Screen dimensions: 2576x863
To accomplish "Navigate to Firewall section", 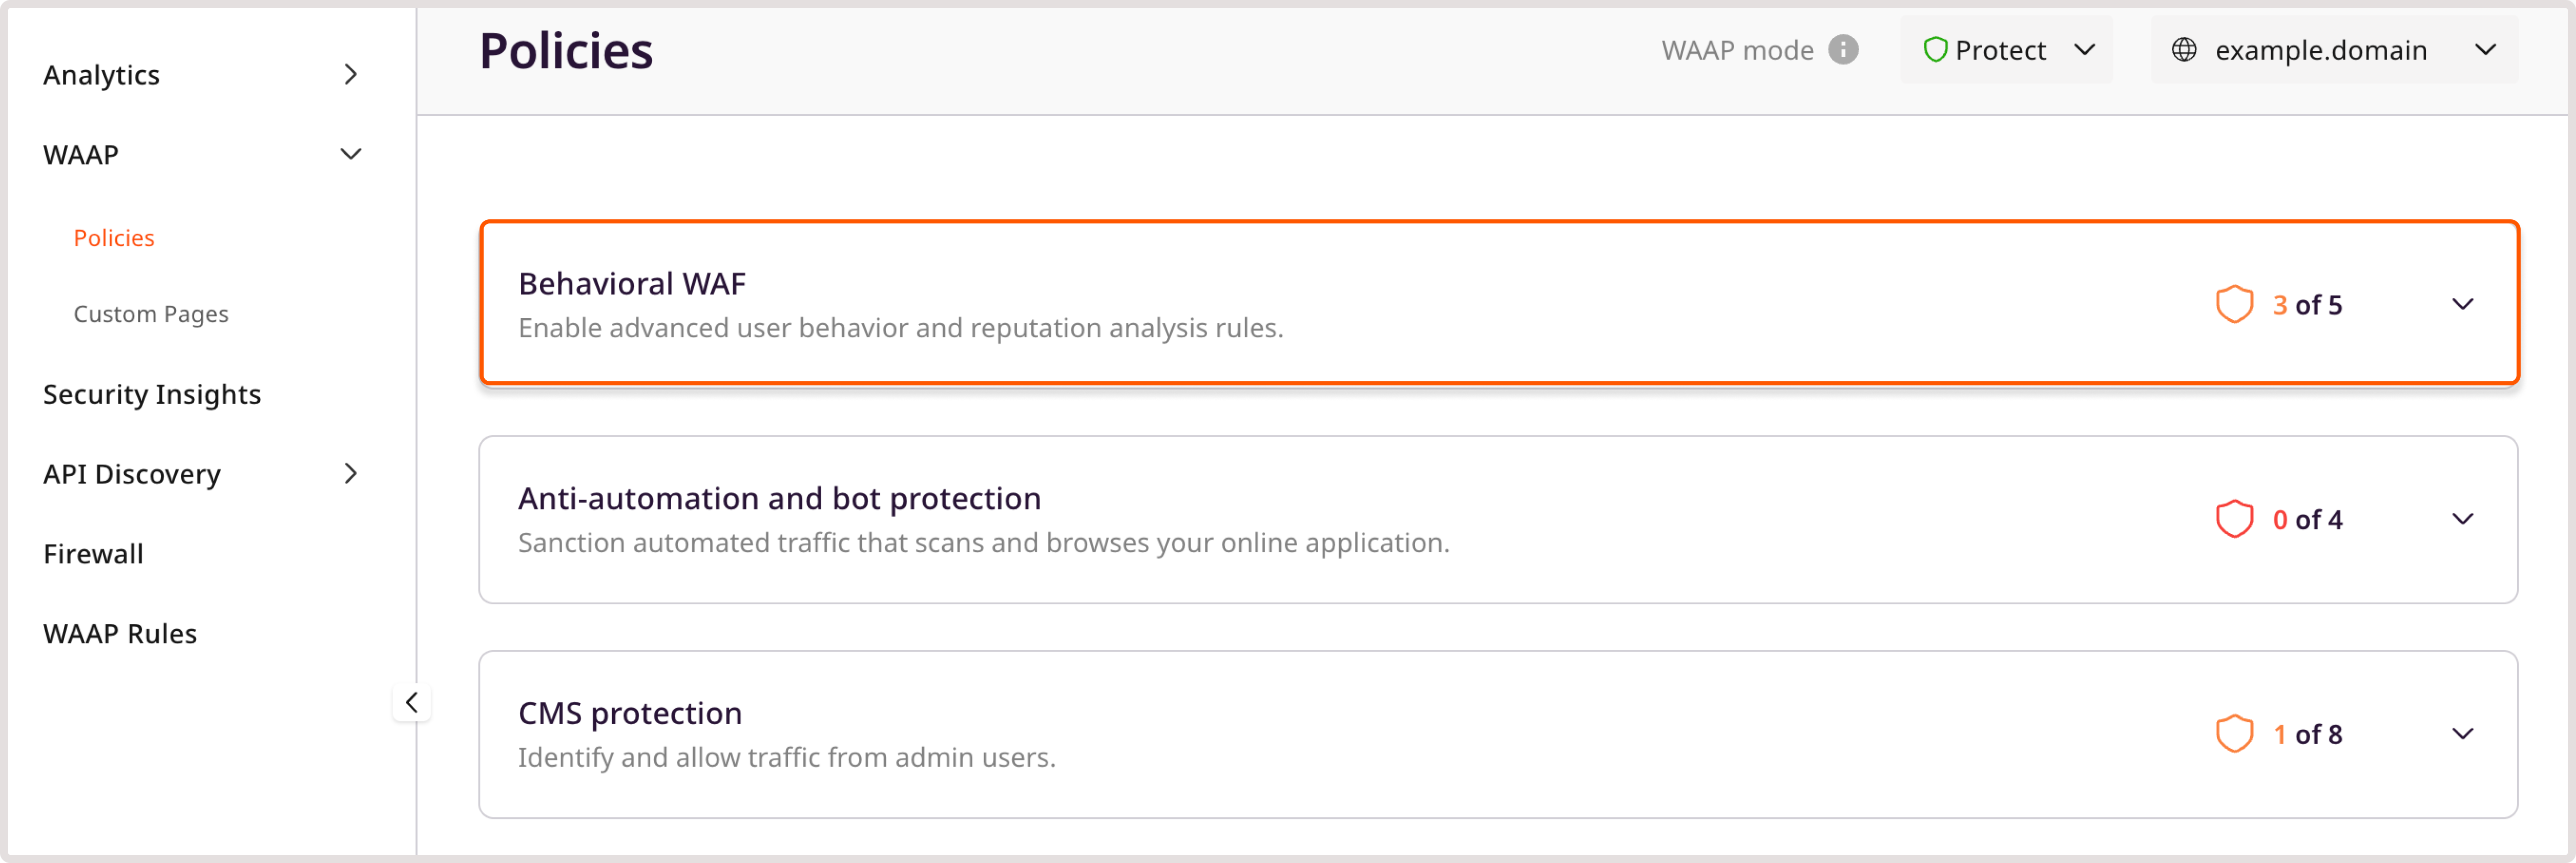I will point(93,554).
